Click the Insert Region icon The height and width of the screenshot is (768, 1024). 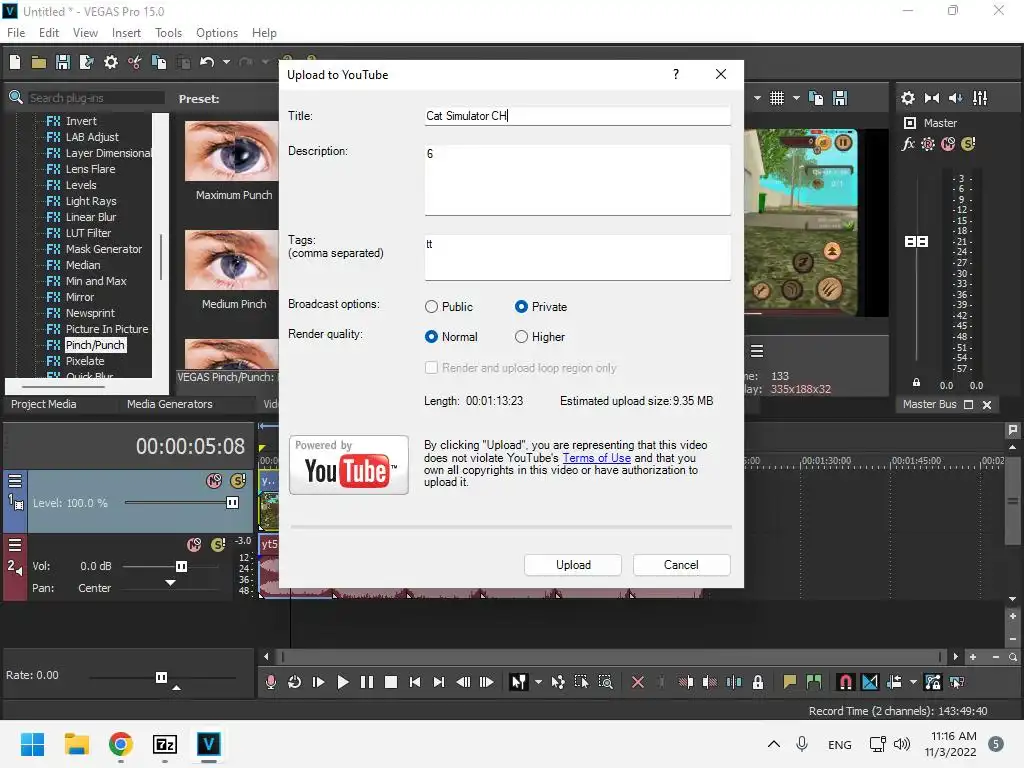click(814, 682)
